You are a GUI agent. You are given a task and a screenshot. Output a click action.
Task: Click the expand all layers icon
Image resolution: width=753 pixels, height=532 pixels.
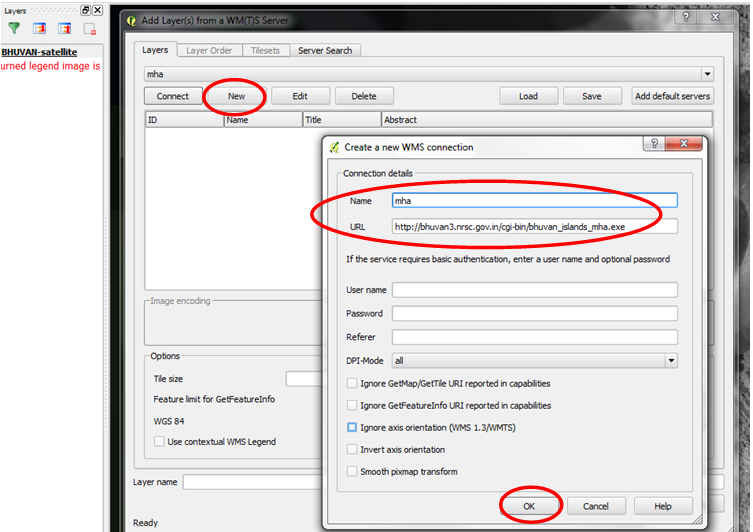[x=39, y=28]
